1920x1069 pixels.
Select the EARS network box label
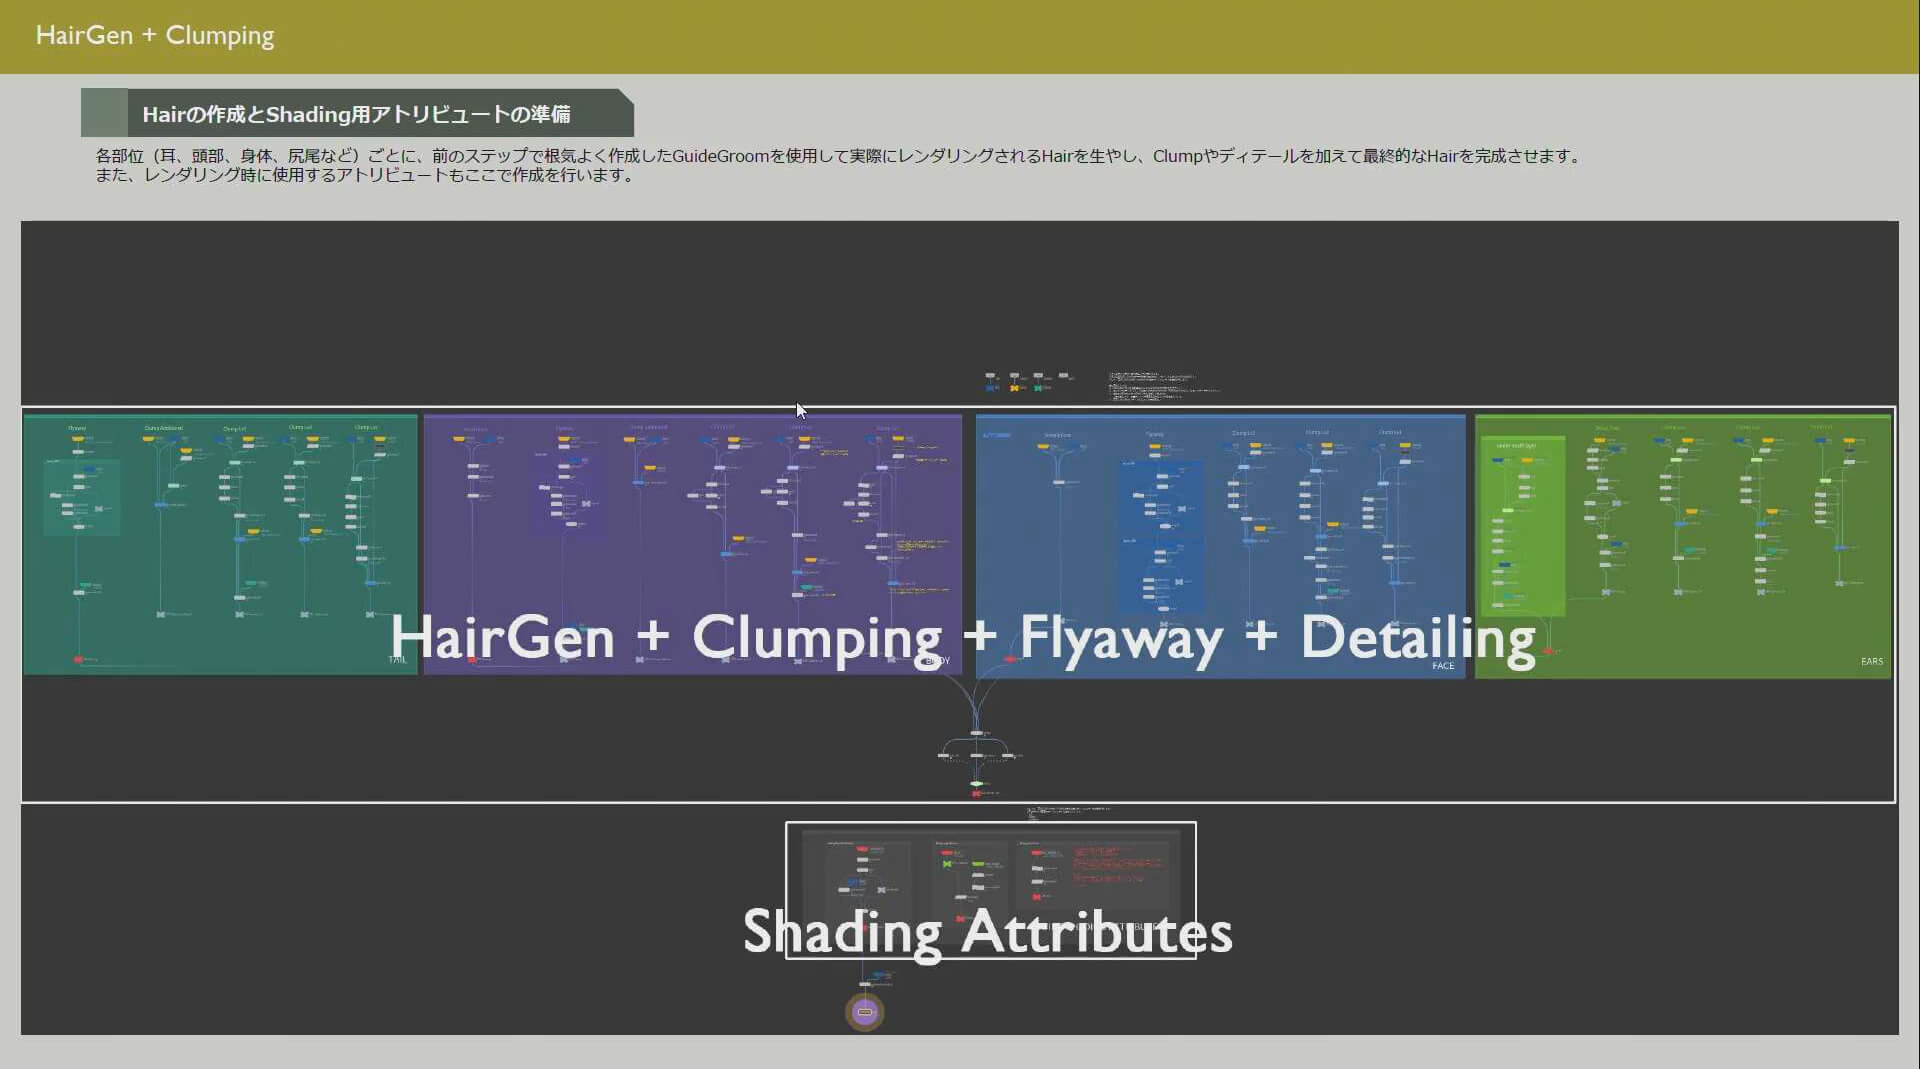click(x=1871, y=662)
